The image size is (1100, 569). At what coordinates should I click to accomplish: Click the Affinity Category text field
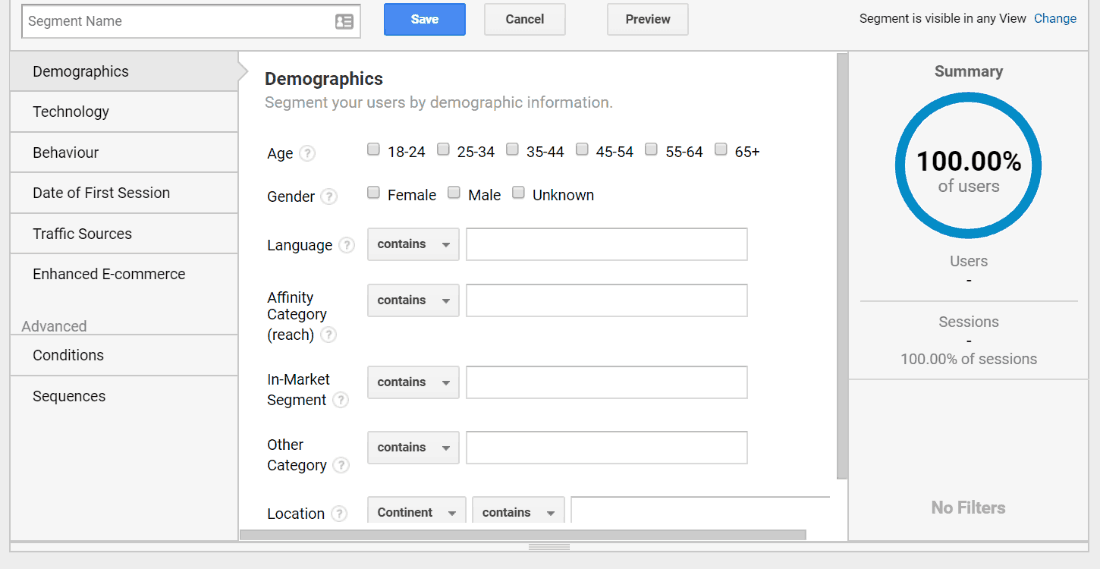(607, 300)
